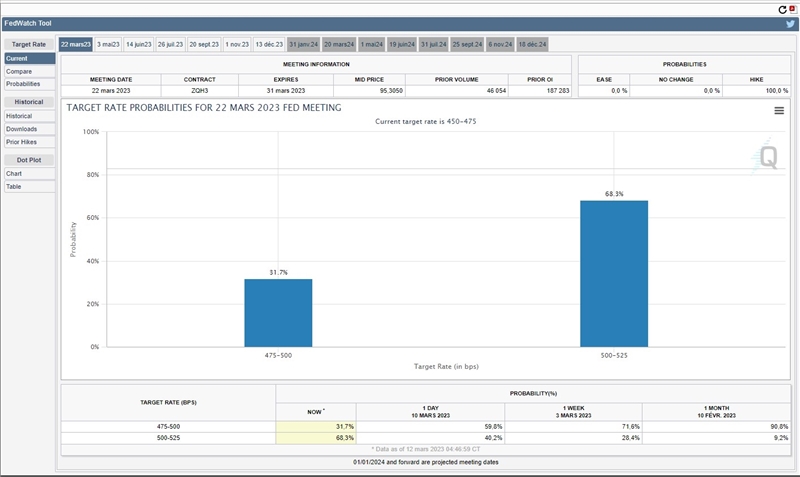Open the Compare view in sidebar

coord(19,71)
